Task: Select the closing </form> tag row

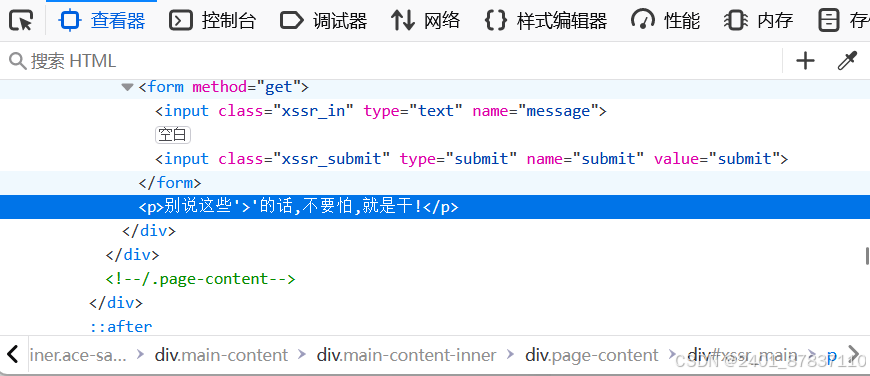Action: coord(170,183)
